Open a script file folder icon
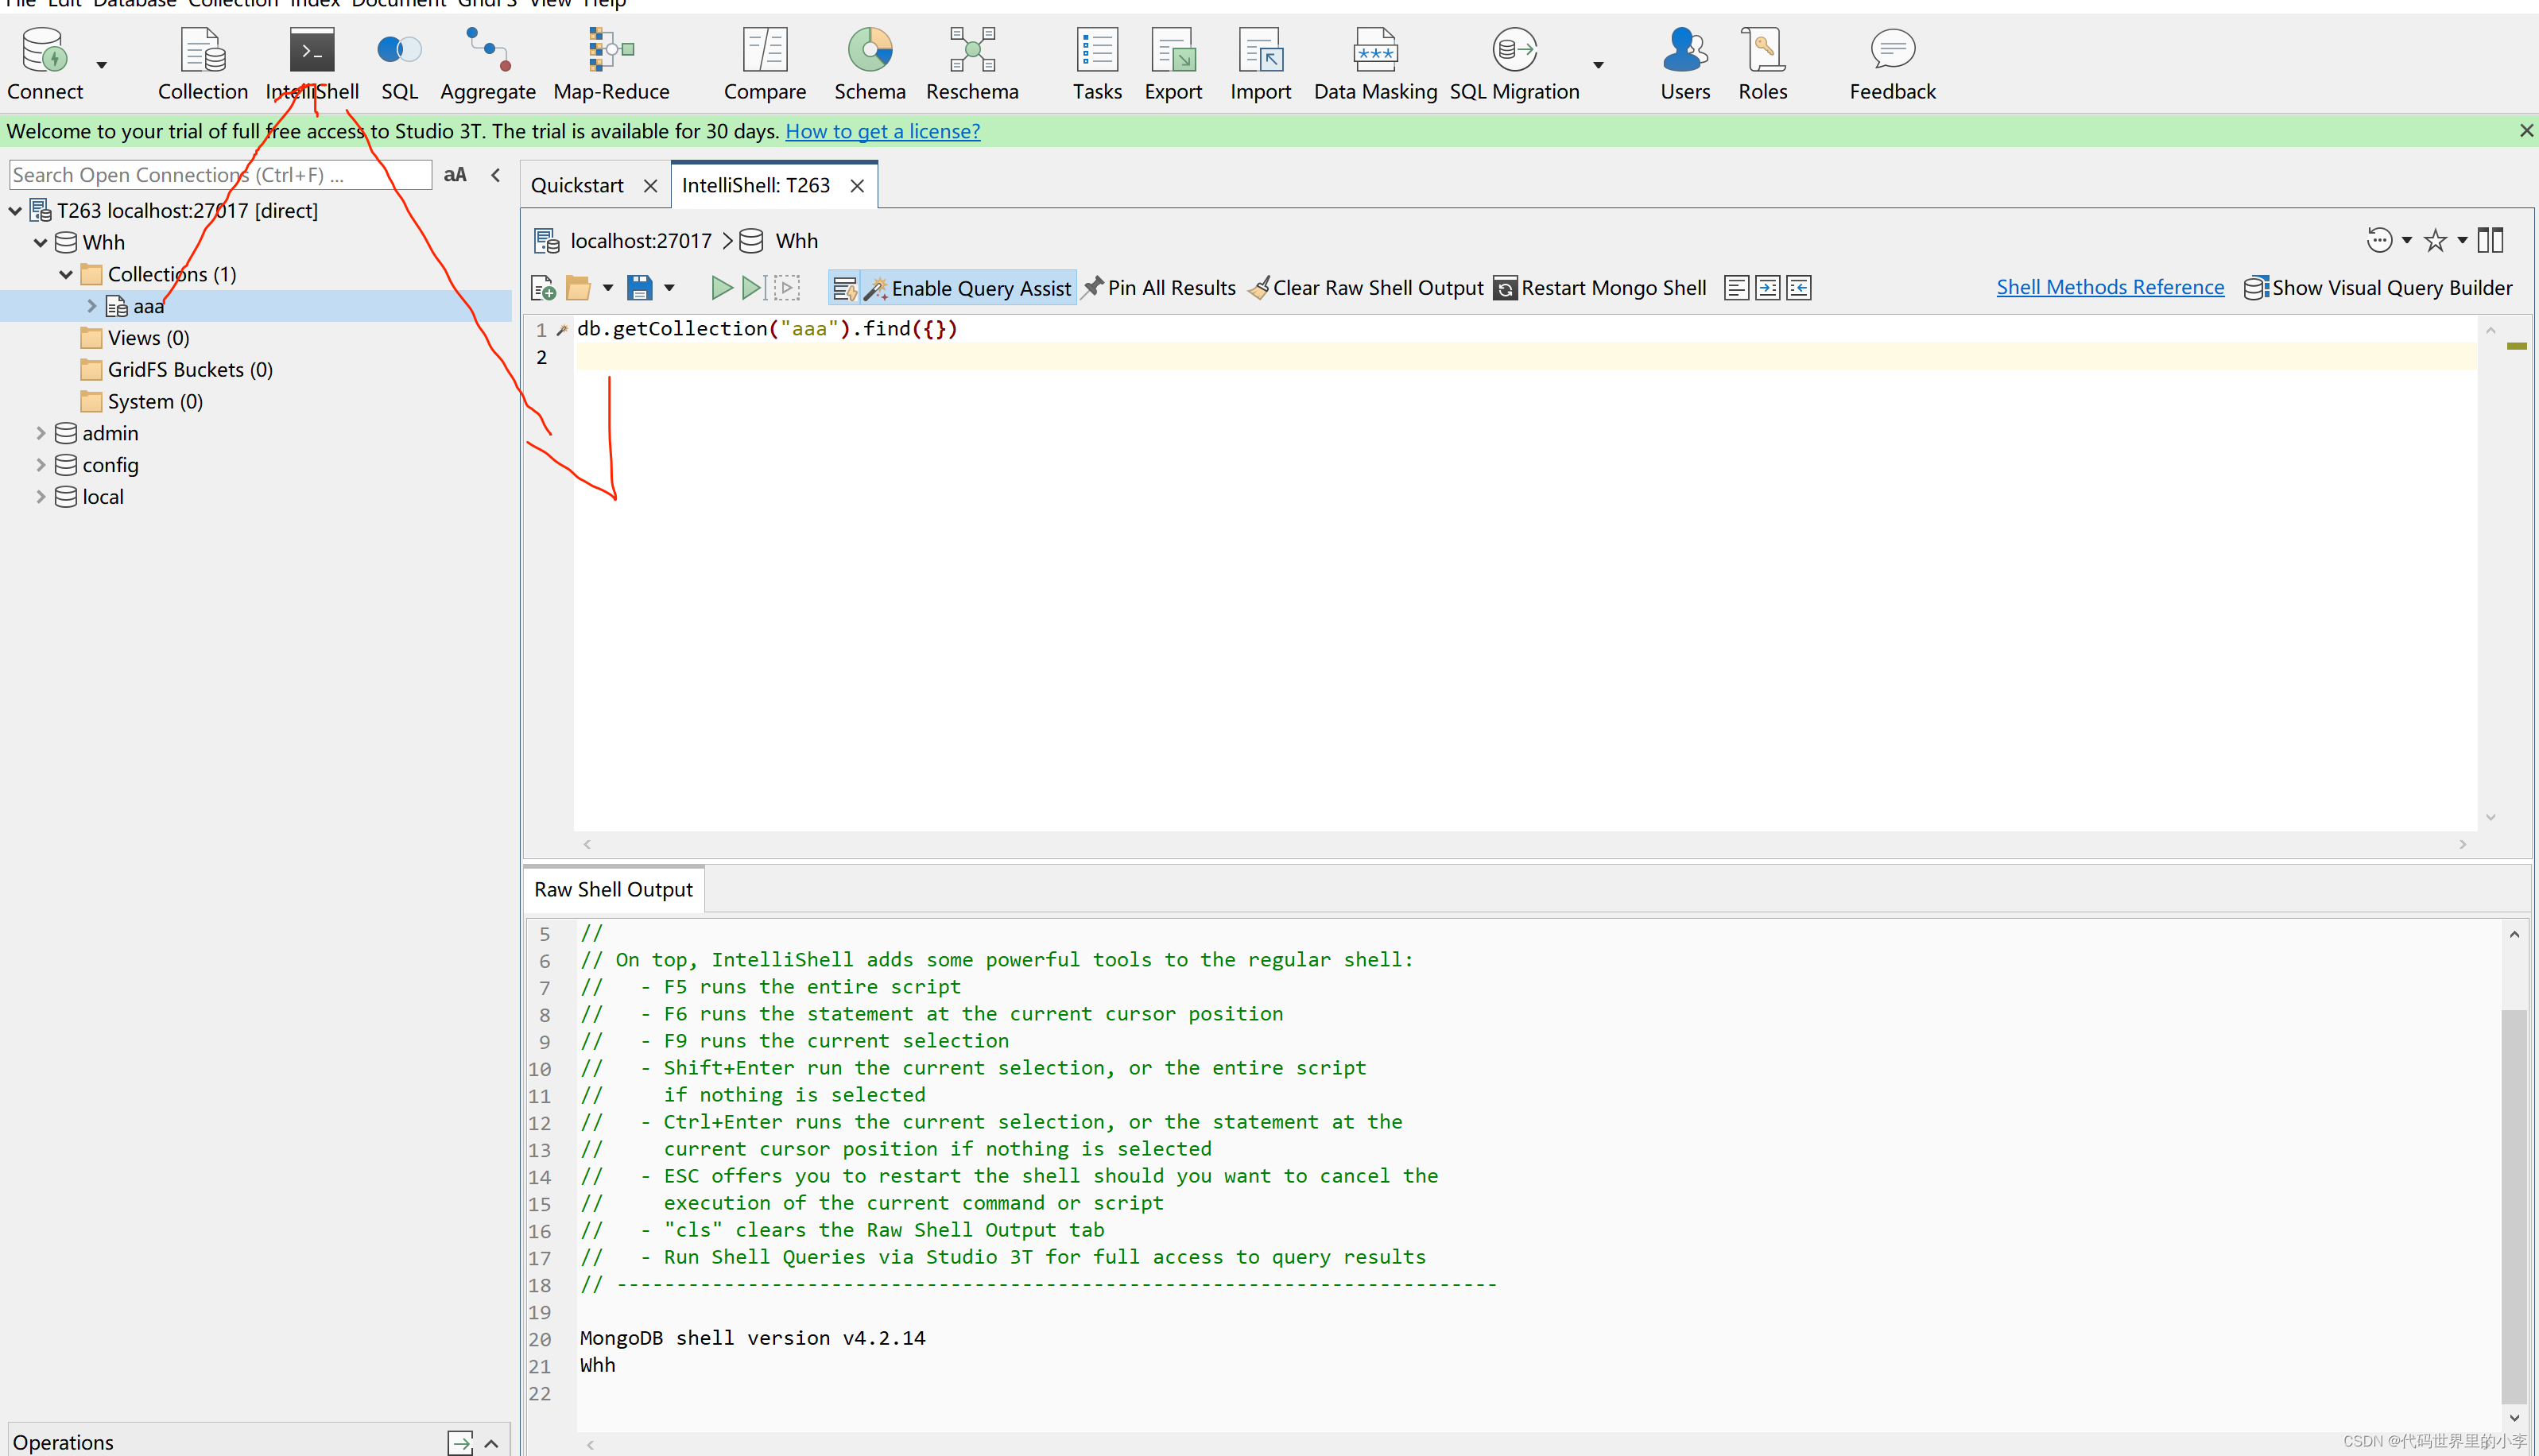Viewport: 2539px width, 1456px height. tap(578, 288)
